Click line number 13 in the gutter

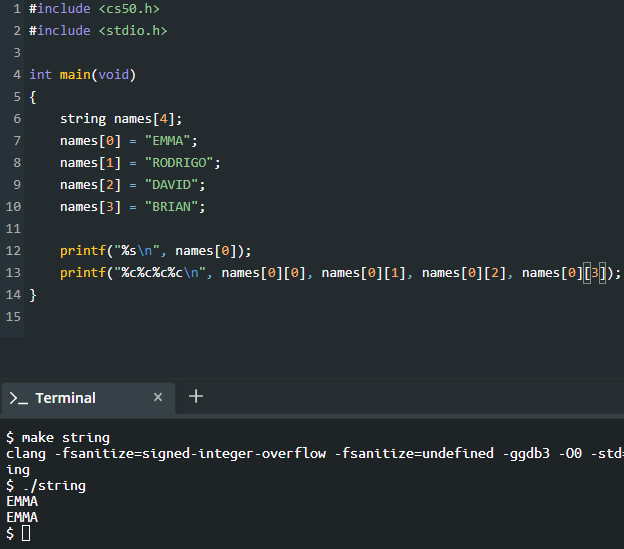click(x=13, y=273)
